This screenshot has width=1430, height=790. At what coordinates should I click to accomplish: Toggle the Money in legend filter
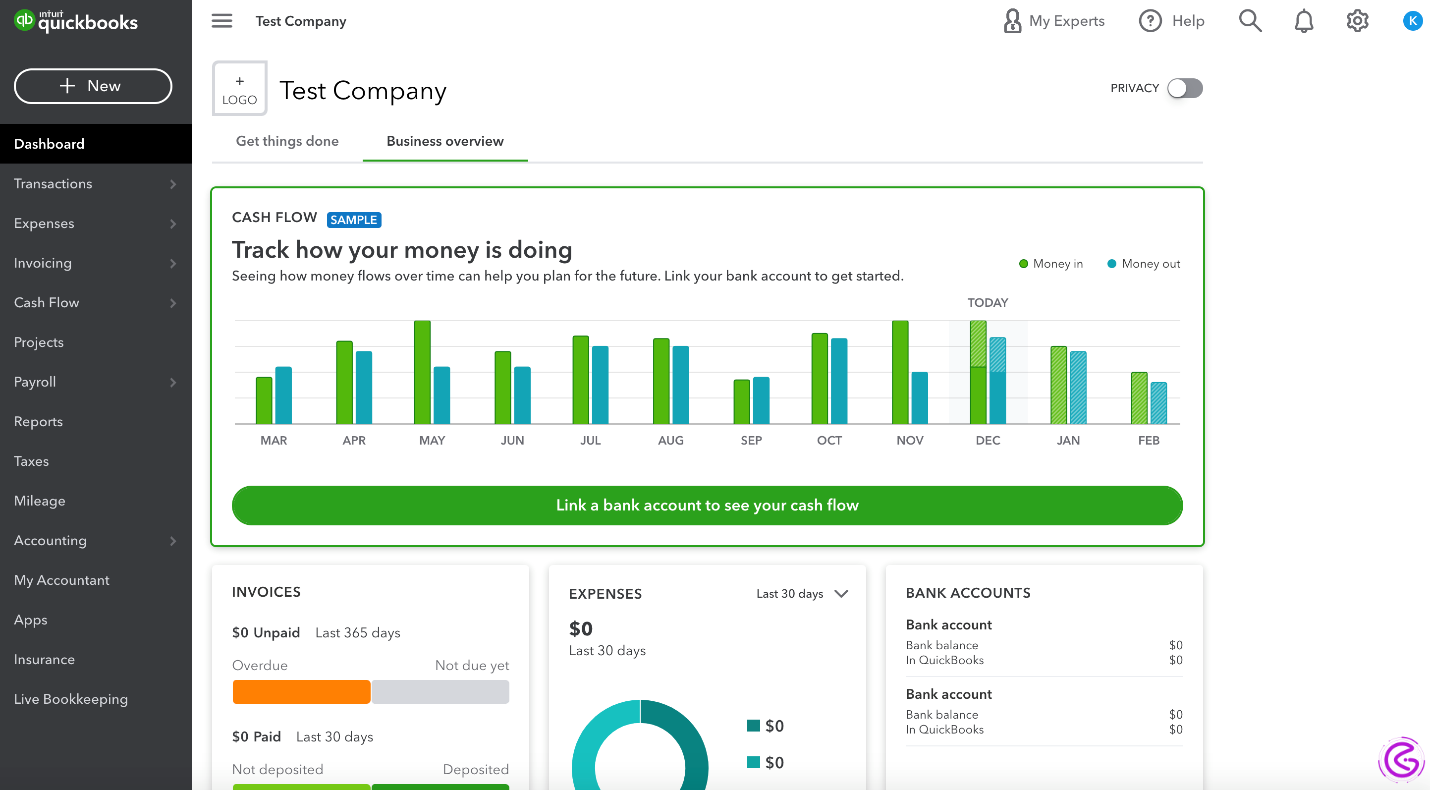click(1050, 263)
